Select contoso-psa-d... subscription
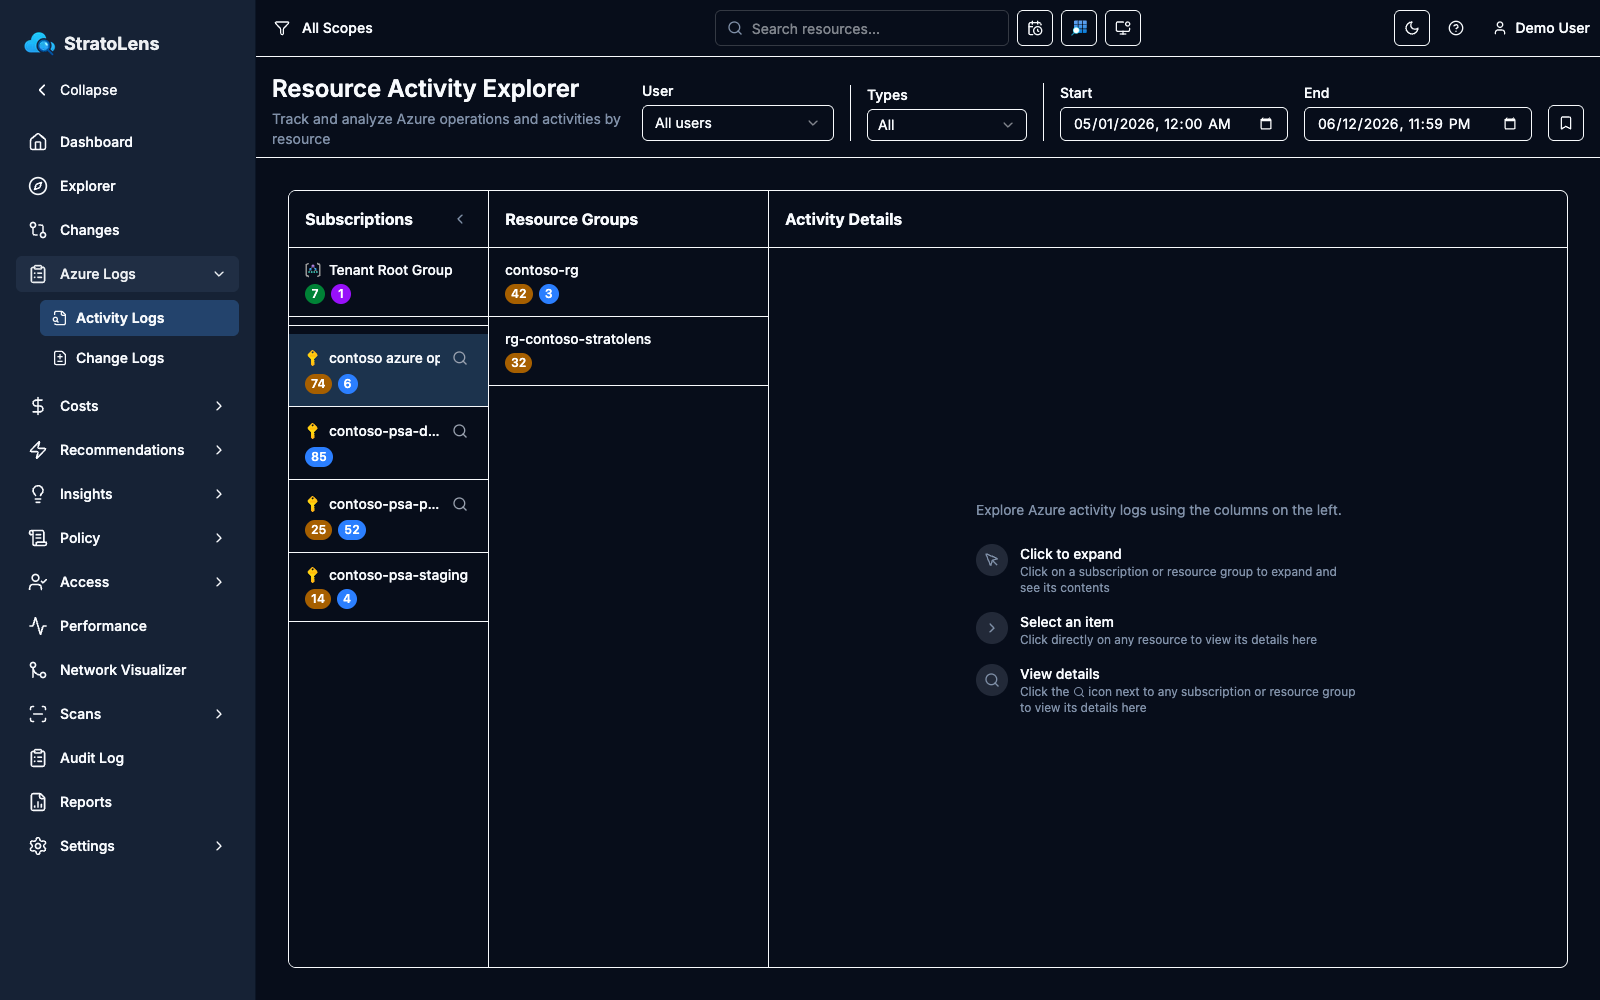The image size is (1600, 1000). tap(388, 443)
